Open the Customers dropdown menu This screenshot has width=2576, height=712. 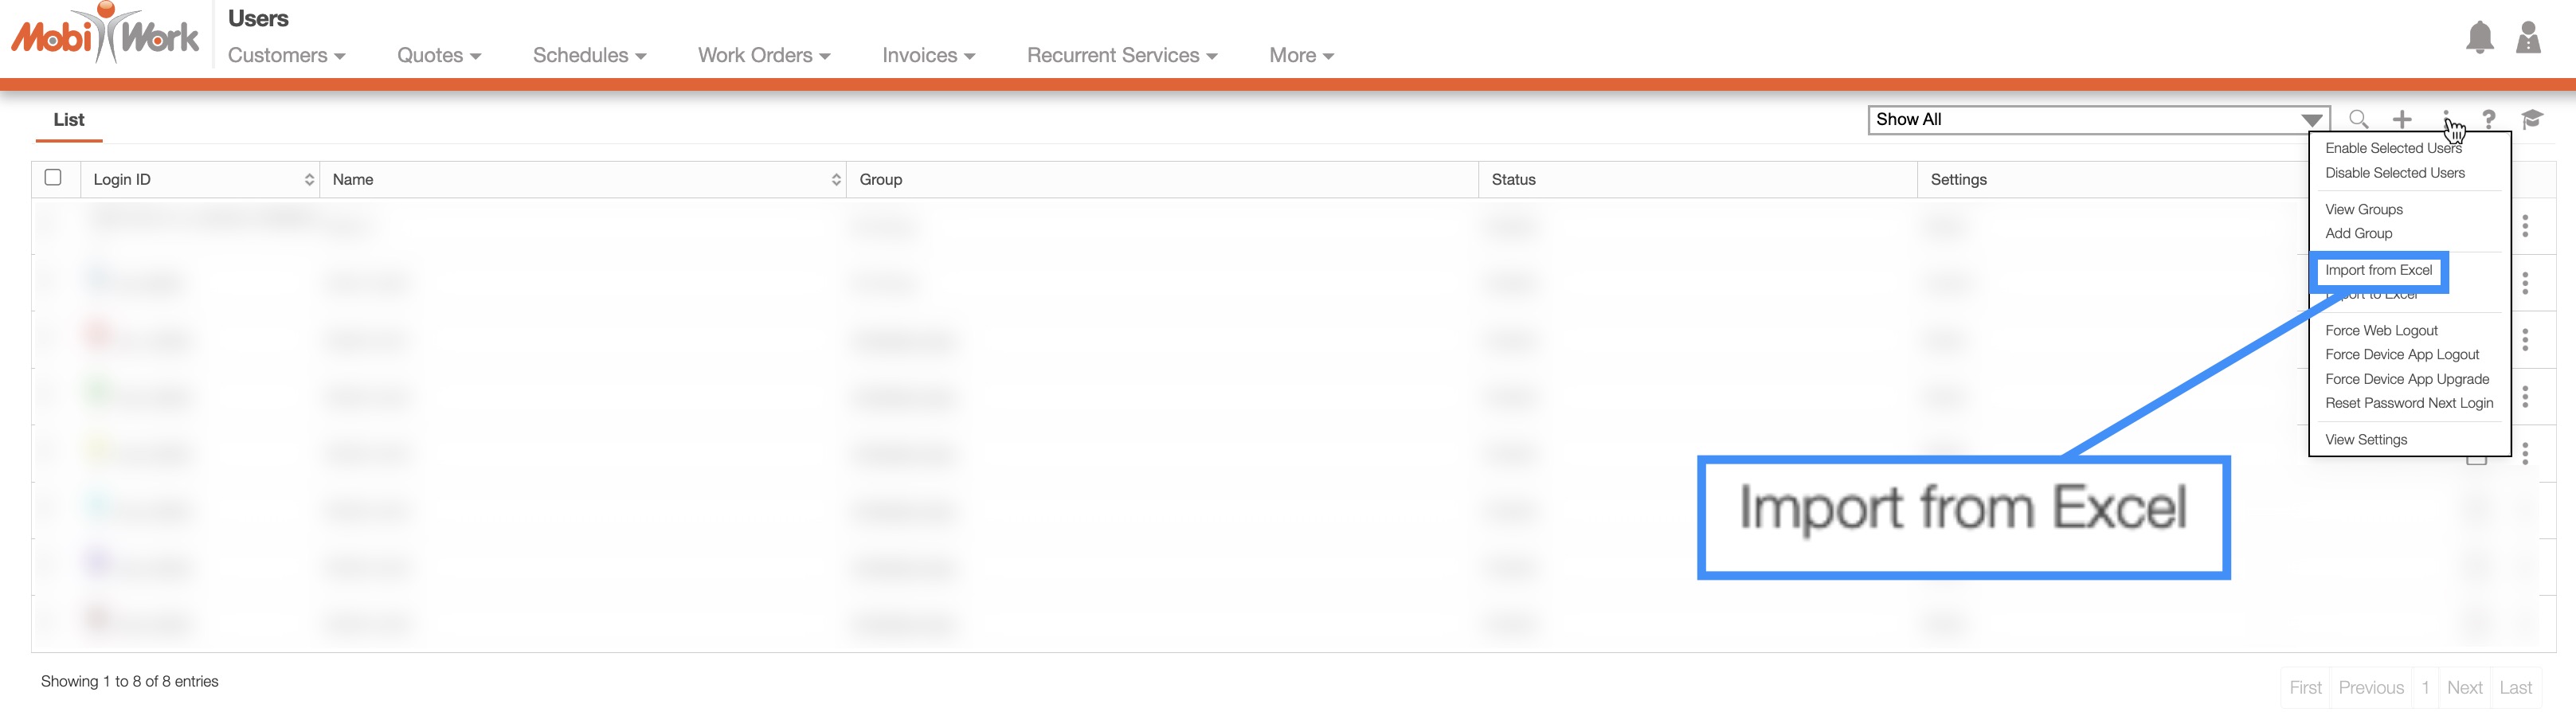point(286,56)
